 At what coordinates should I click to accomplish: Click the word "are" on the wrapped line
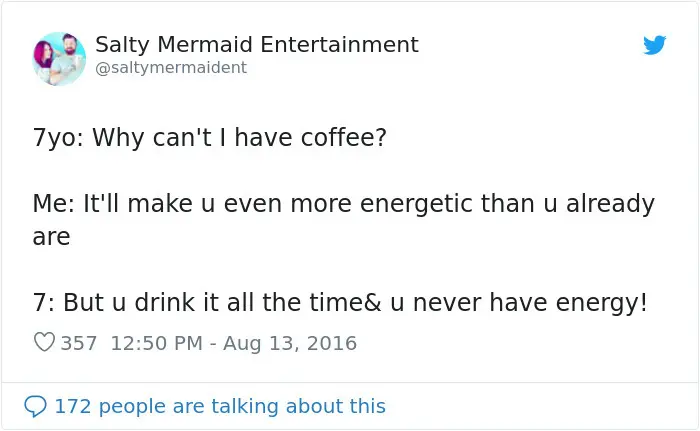(x=51, y=237)
